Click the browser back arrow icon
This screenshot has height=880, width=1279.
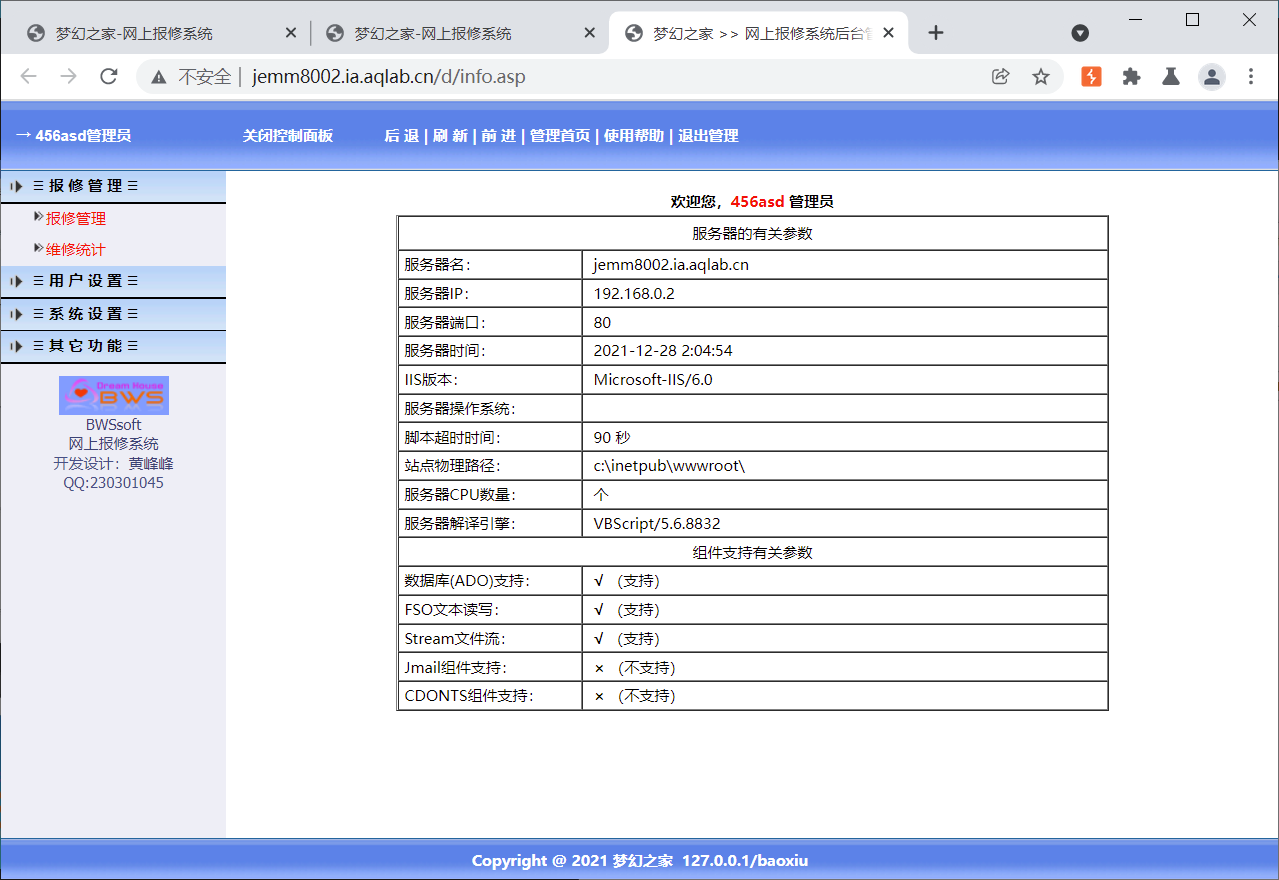pos(28,76)
